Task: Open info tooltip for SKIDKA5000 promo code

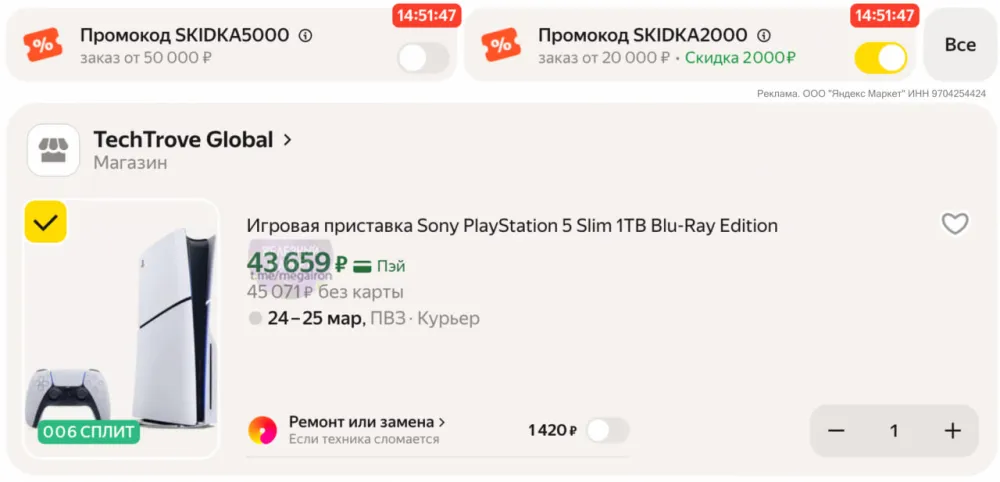Action: click(306, 36)
